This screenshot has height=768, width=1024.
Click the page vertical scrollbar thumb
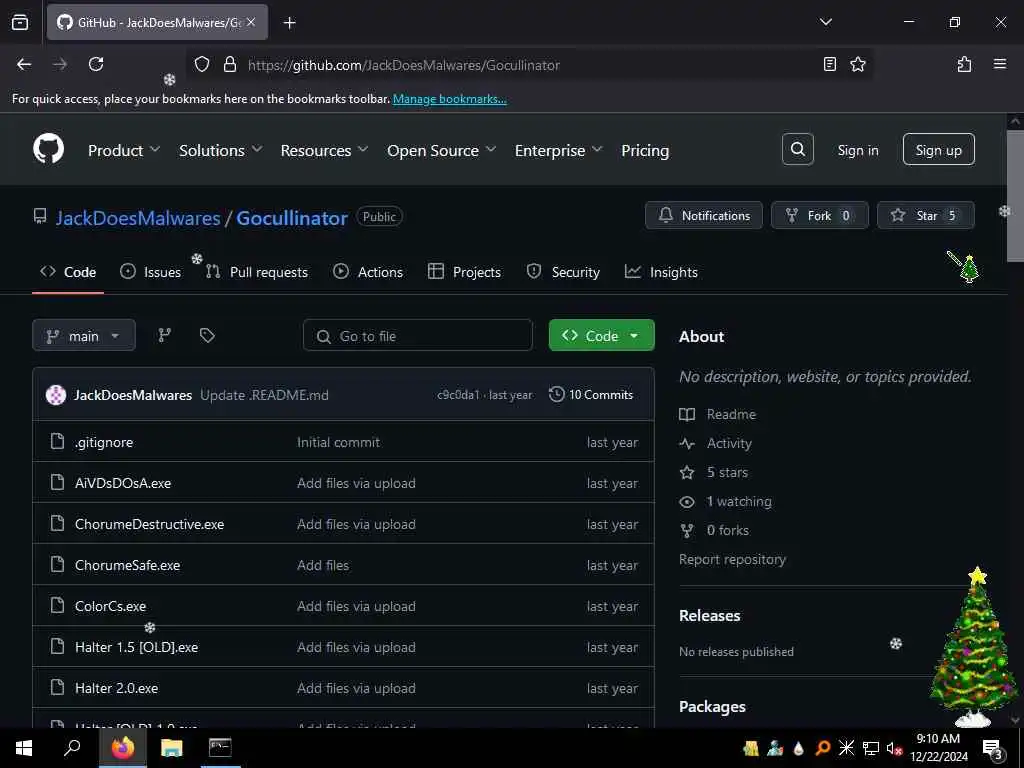tap(1015, 196)
